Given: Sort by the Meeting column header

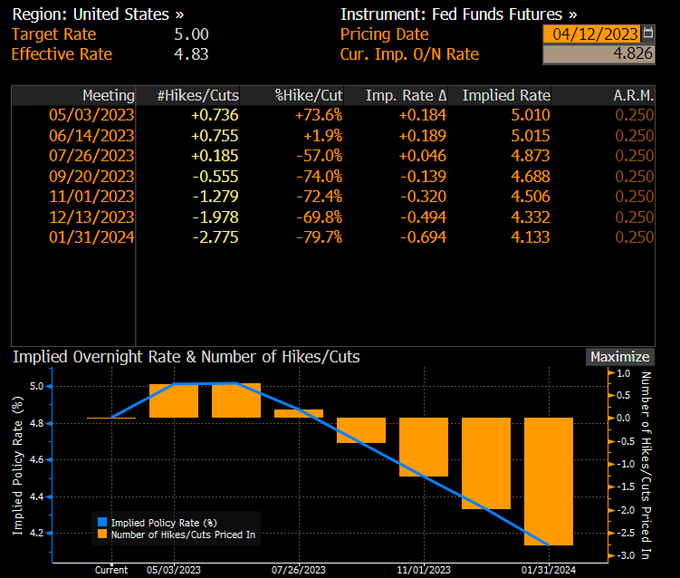Looking at the screenshot, I should (108, 96).
